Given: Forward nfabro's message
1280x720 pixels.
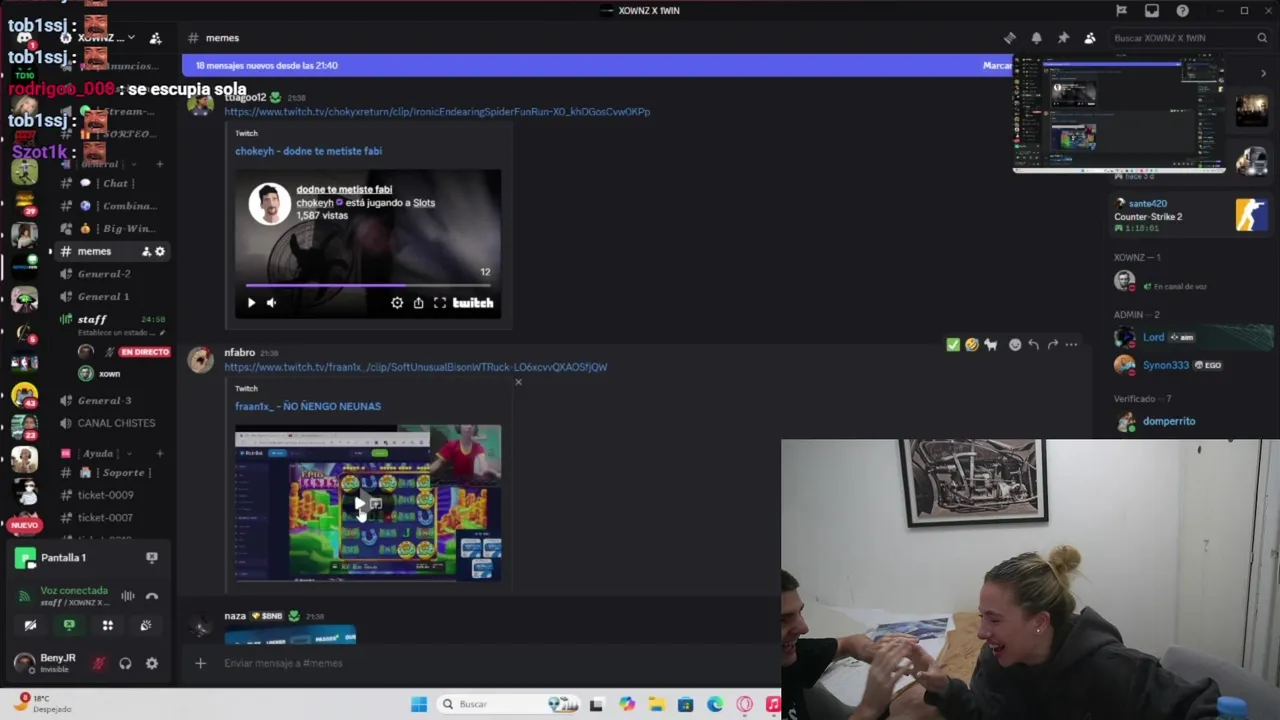Looking at the screenshot, I should pos(1052,345).
